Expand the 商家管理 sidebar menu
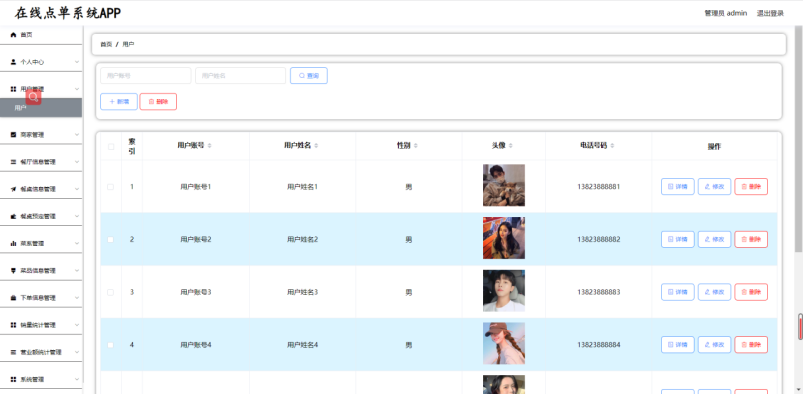 click(41, 135)
